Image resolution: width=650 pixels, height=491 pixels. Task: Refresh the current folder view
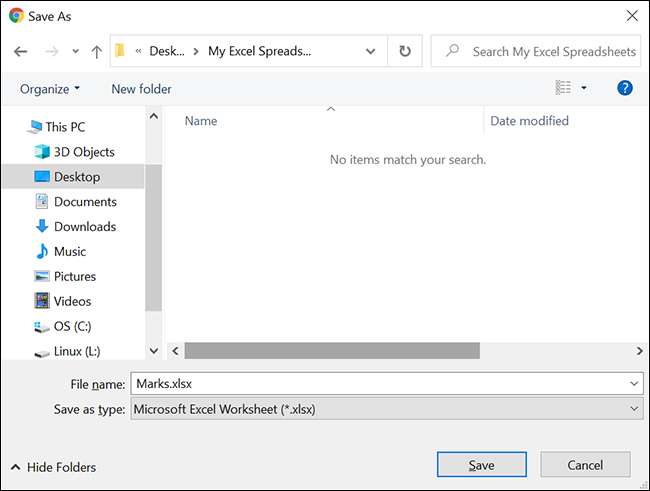point(404,51)
